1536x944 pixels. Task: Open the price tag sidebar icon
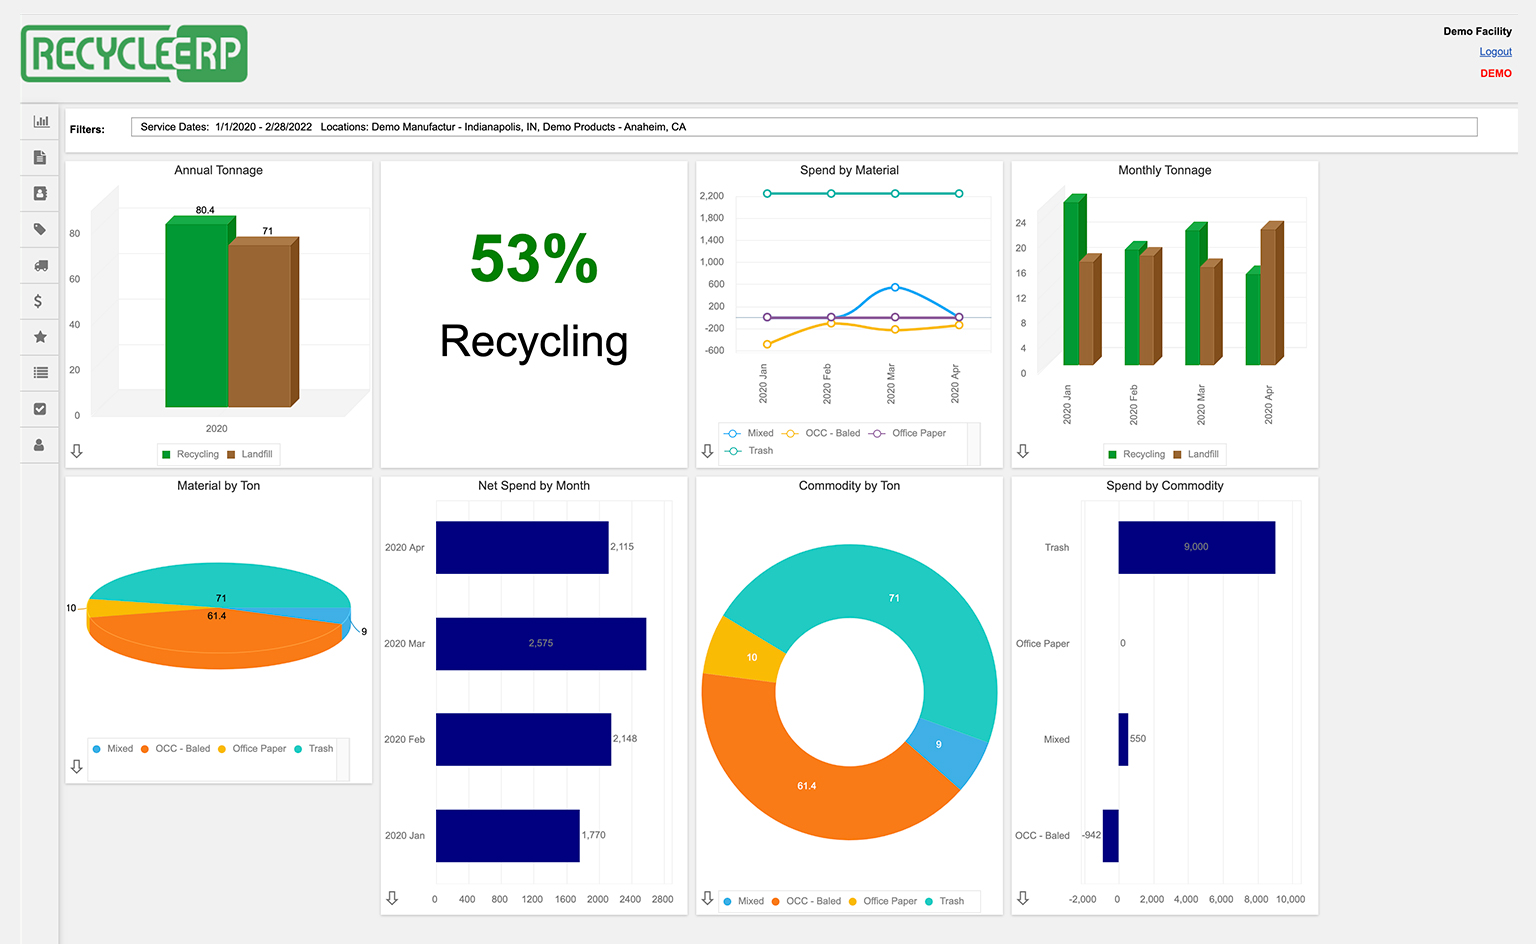coord(40,230)
